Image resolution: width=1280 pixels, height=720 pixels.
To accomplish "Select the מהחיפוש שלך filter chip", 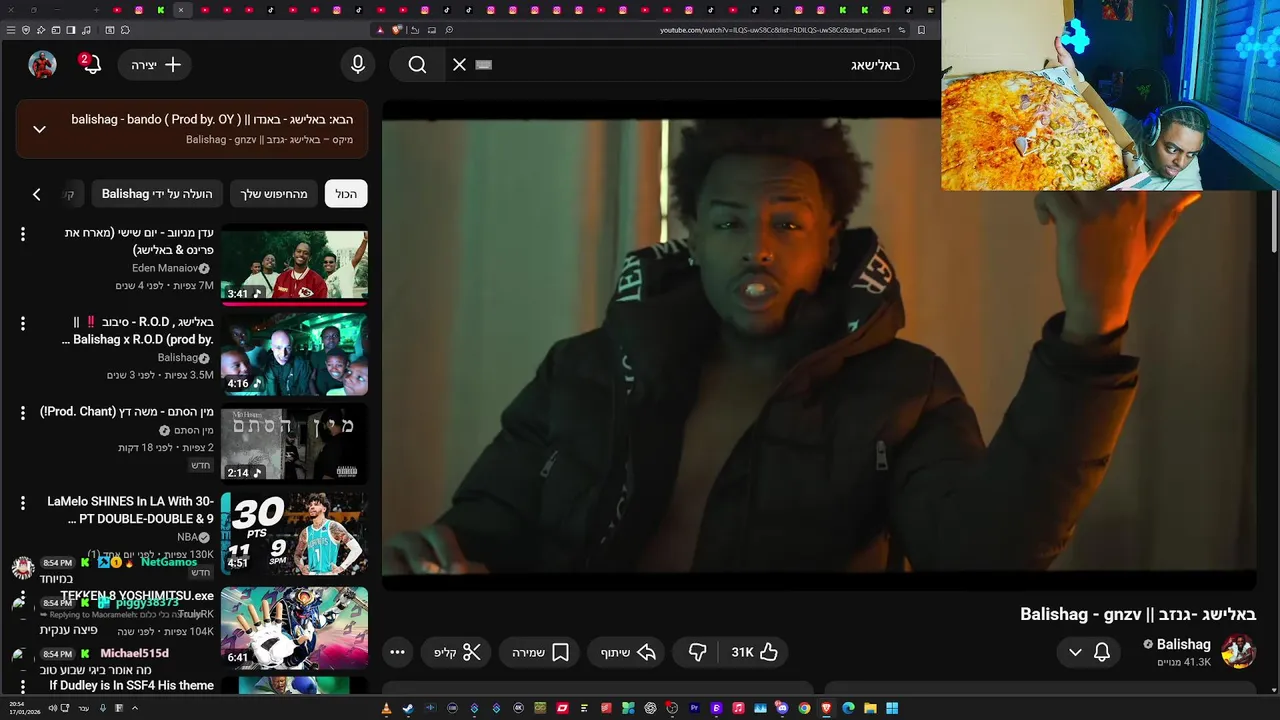I will (x=274, y=194).
